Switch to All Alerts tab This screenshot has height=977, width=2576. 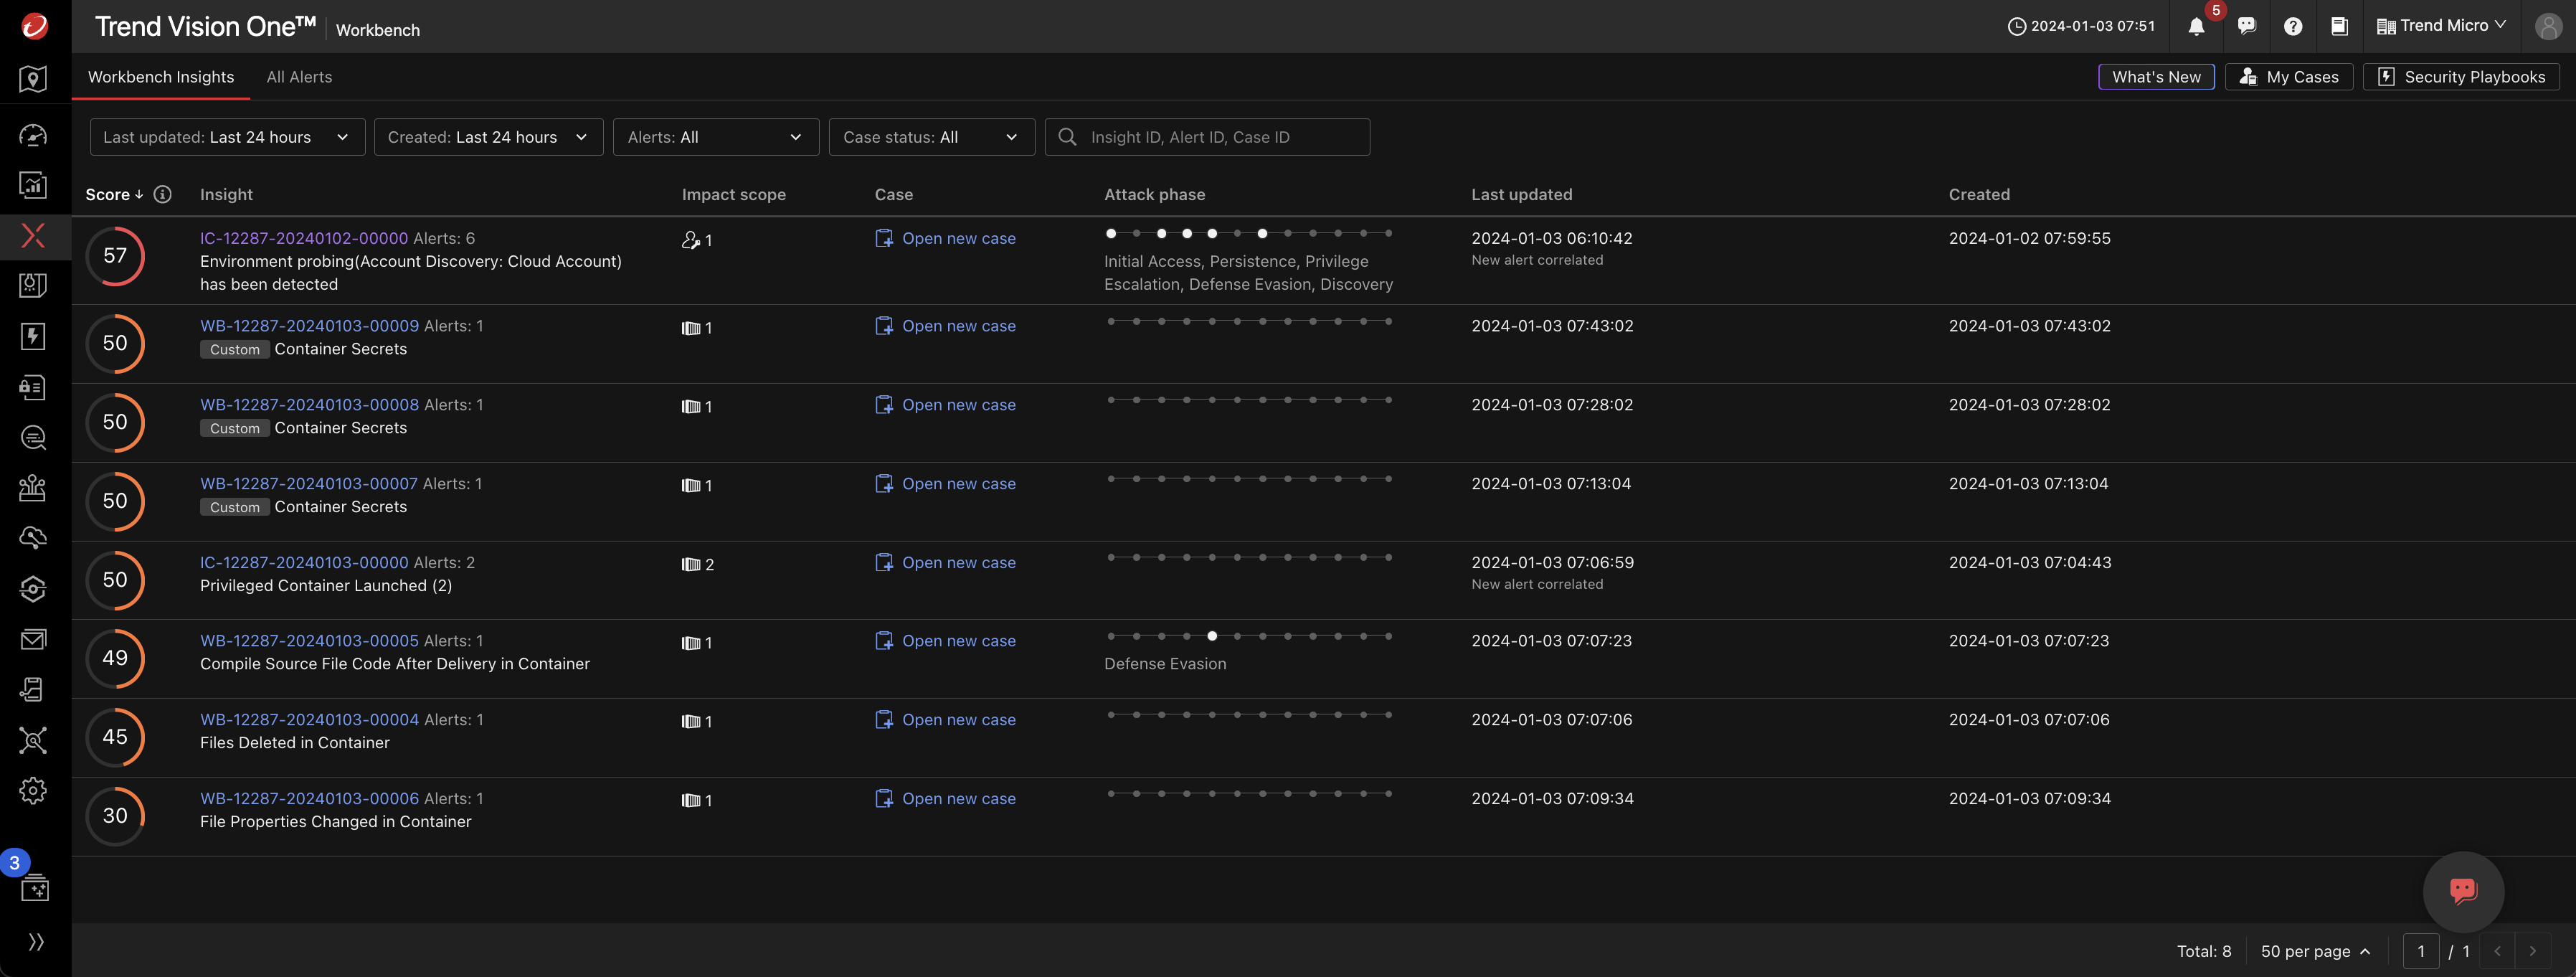click(299, 77)
